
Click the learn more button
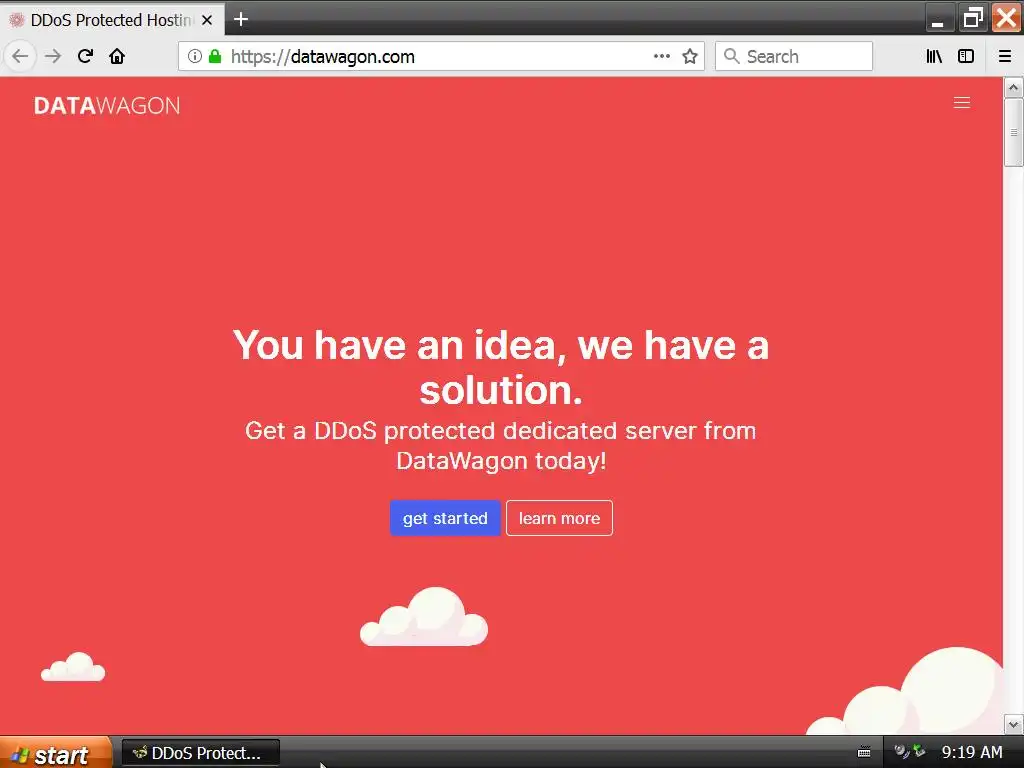click(559, 518)
